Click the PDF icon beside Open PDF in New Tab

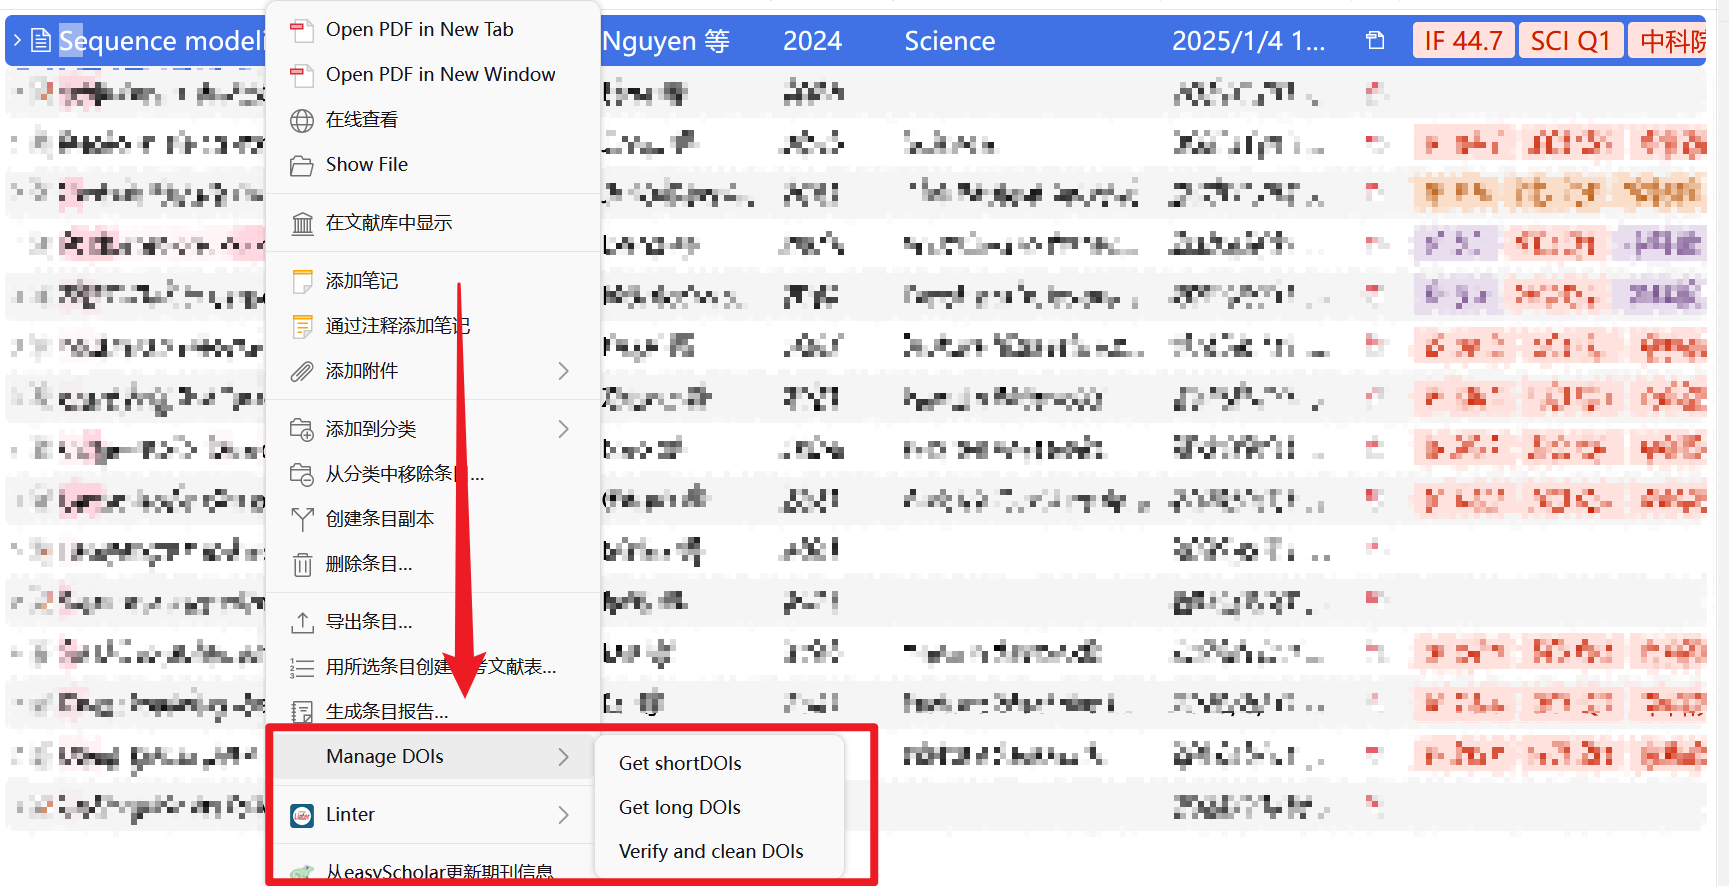click(301, 31)
